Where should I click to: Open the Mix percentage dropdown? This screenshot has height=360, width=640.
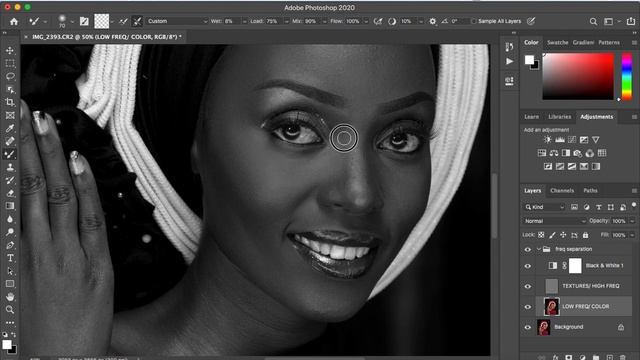pos(324,21)
